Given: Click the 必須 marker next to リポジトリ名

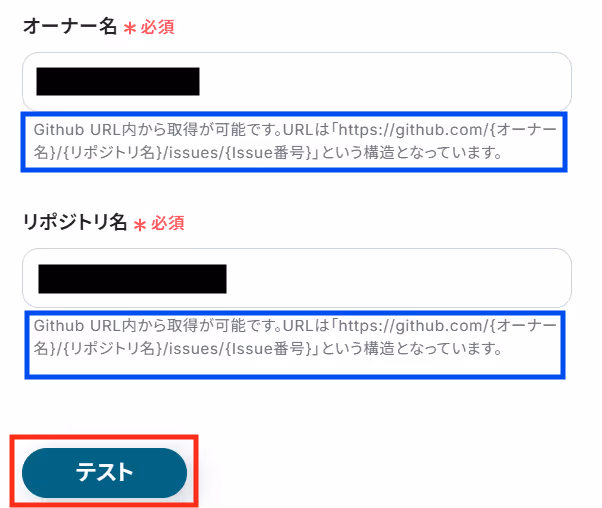Looking at the screenshot, I should pos(168,223).
